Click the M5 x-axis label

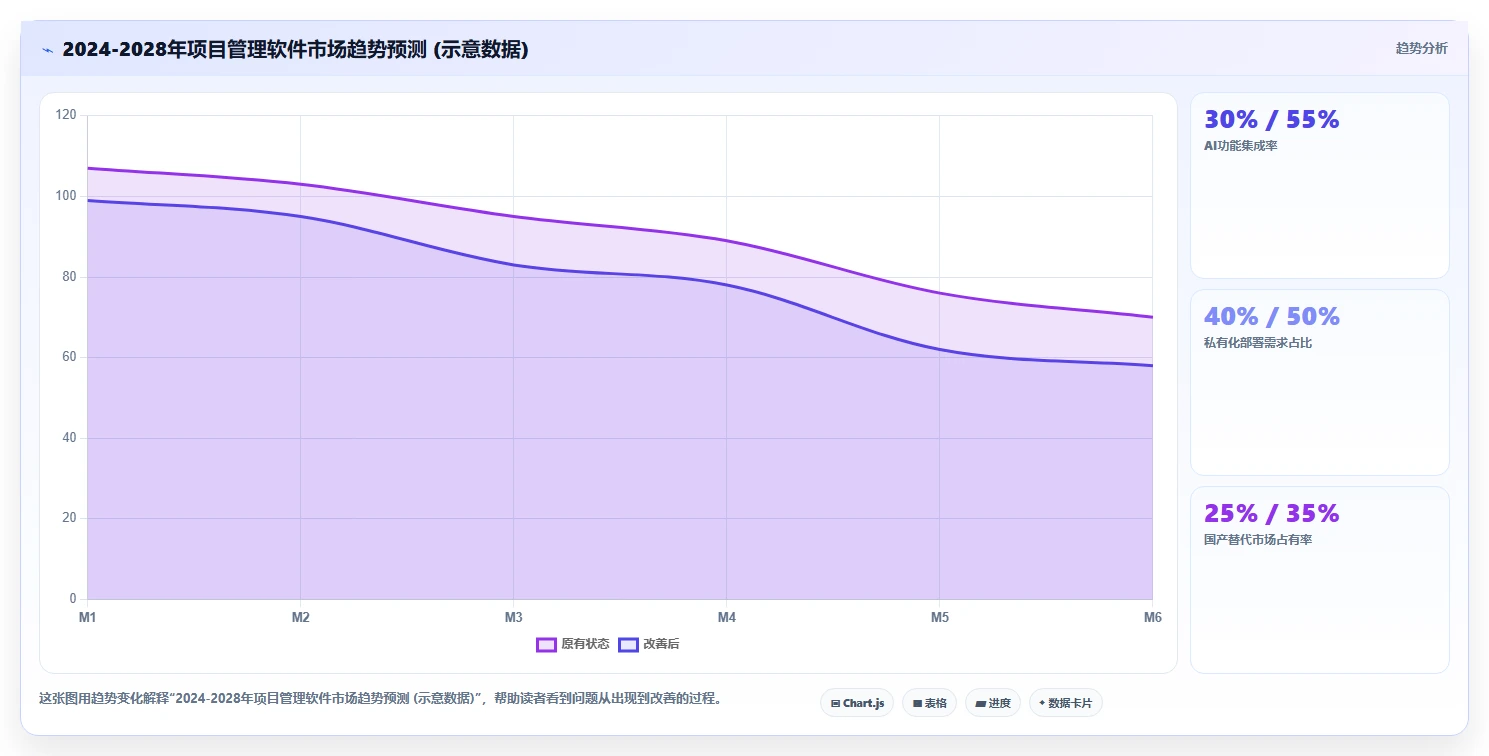940,618
